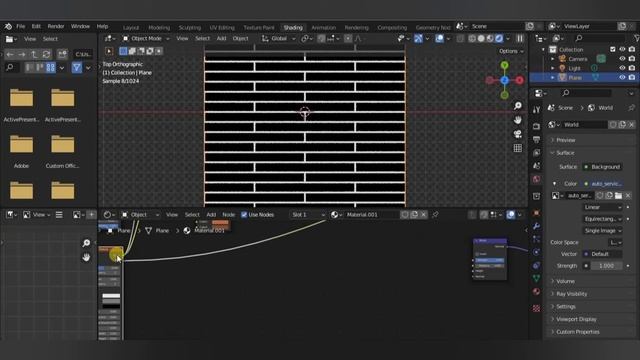Refresh the file browser list
The image size is (640, 360).
[47, 54]
